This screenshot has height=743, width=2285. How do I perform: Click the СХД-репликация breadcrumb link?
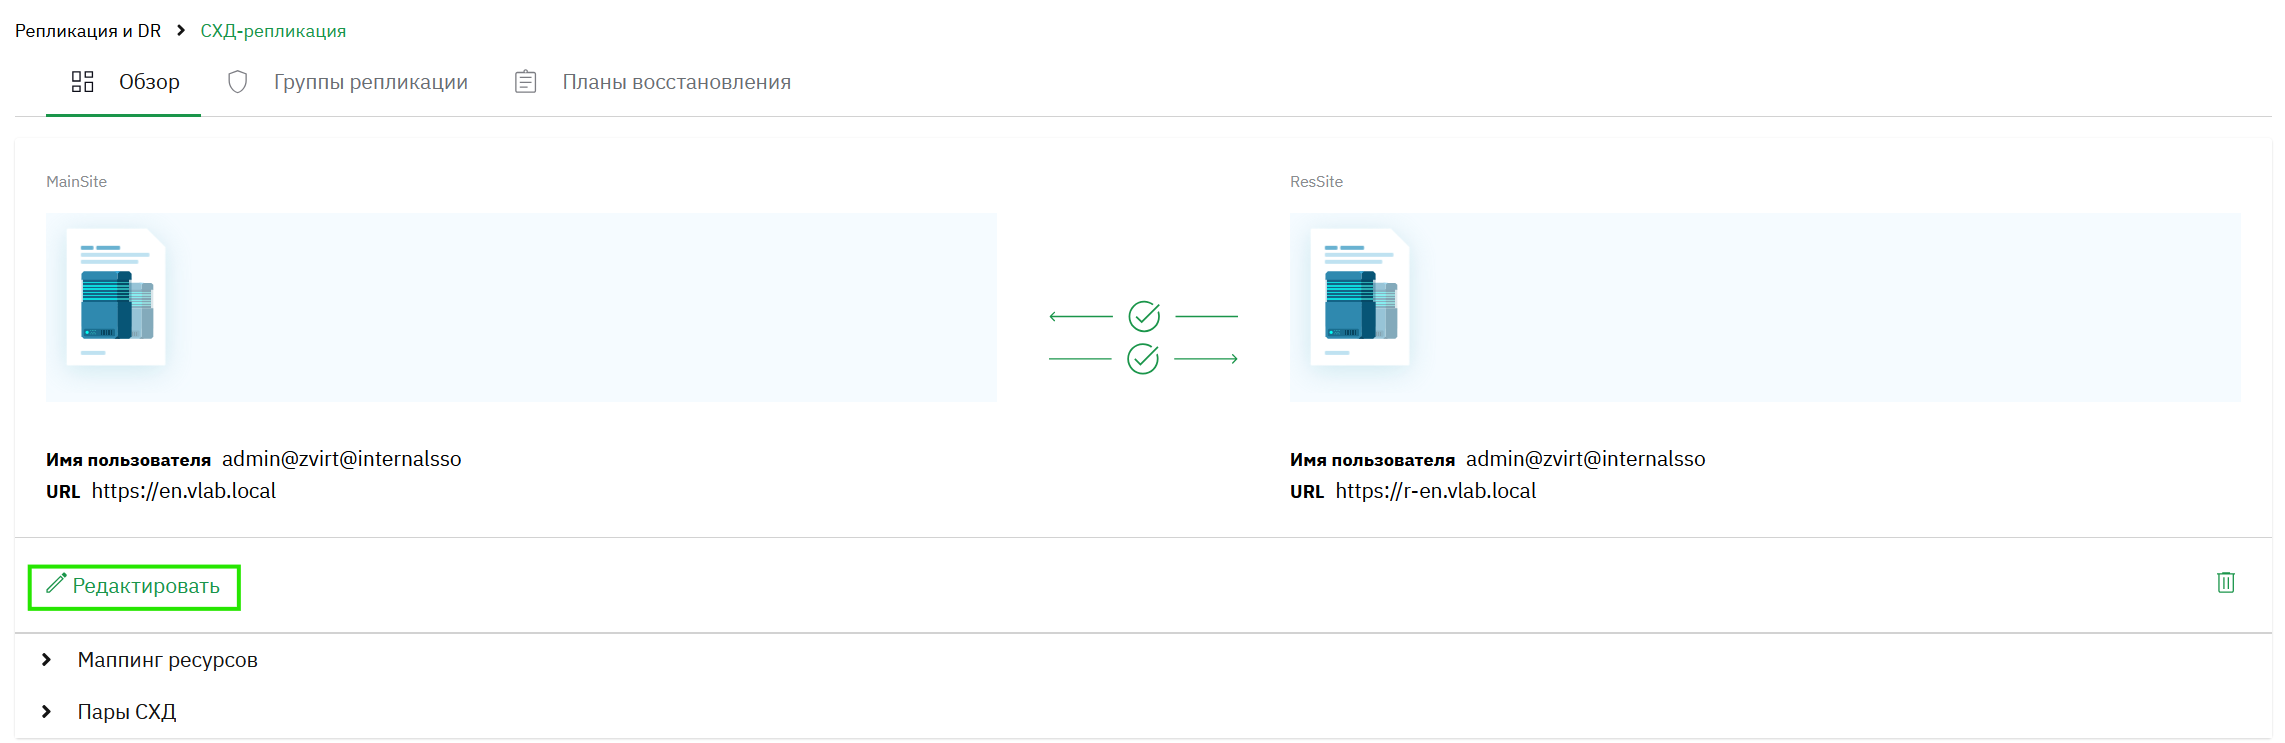click(x=273, y=31)
